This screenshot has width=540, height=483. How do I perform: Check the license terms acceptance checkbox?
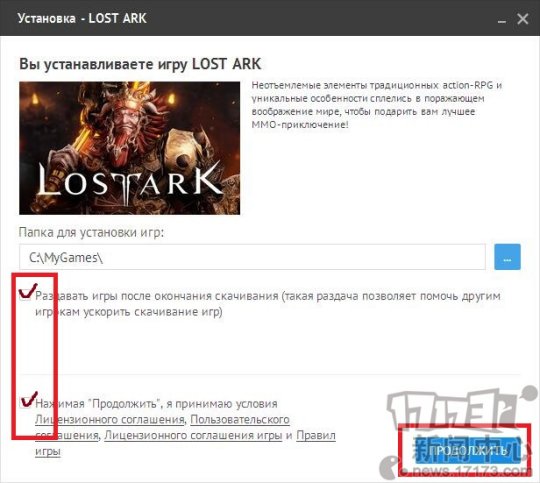pyautogui.click(x=25, y=402)
